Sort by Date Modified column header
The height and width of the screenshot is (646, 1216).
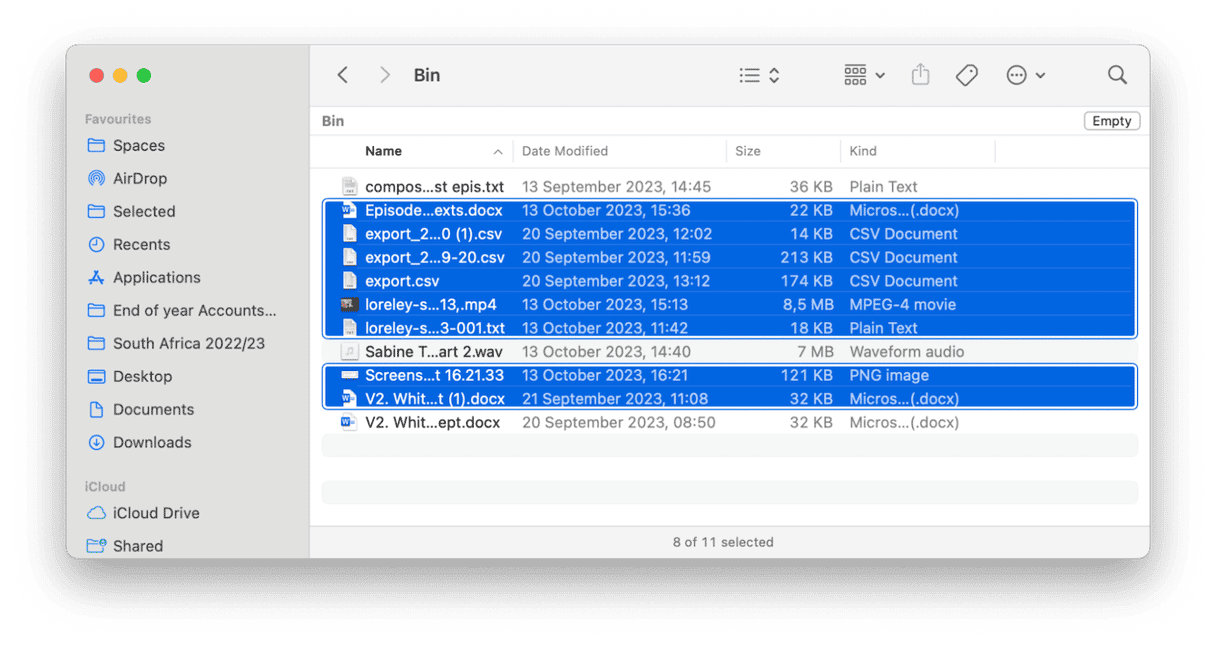click(565, 151)
